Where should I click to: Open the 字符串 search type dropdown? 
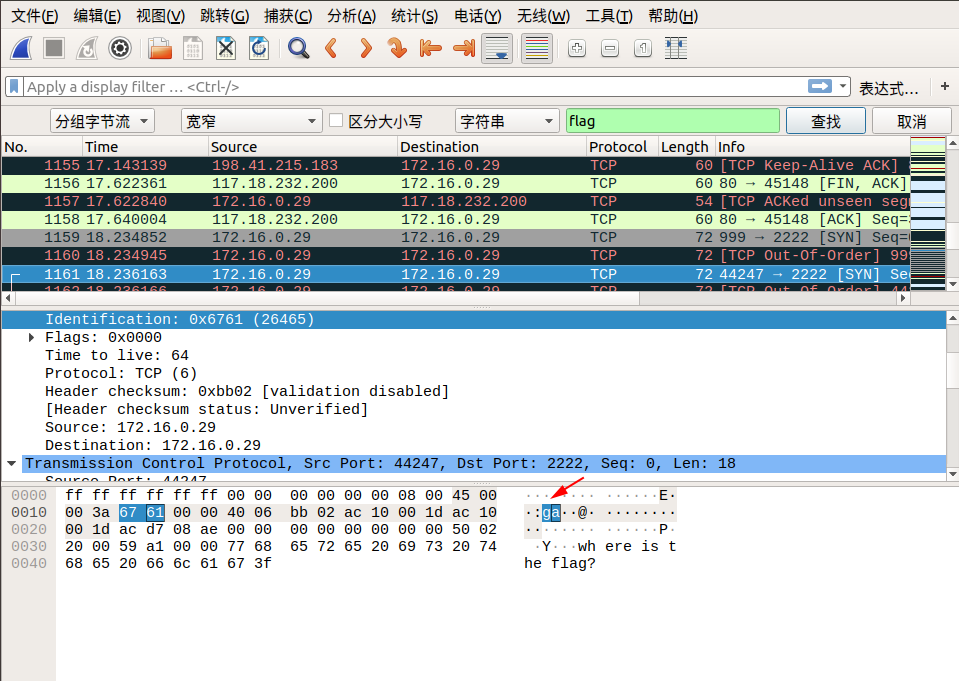[x=507, y=121]
